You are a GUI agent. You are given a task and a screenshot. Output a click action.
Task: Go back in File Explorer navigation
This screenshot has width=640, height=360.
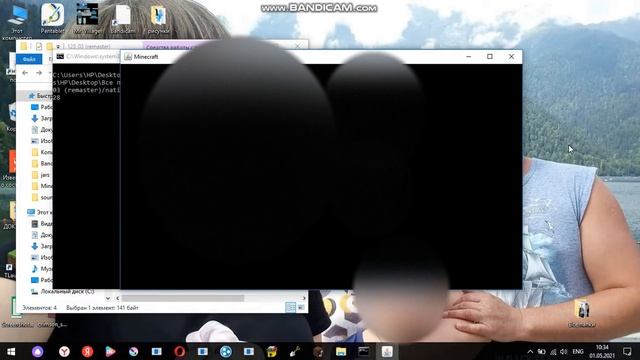coord(25,73)
